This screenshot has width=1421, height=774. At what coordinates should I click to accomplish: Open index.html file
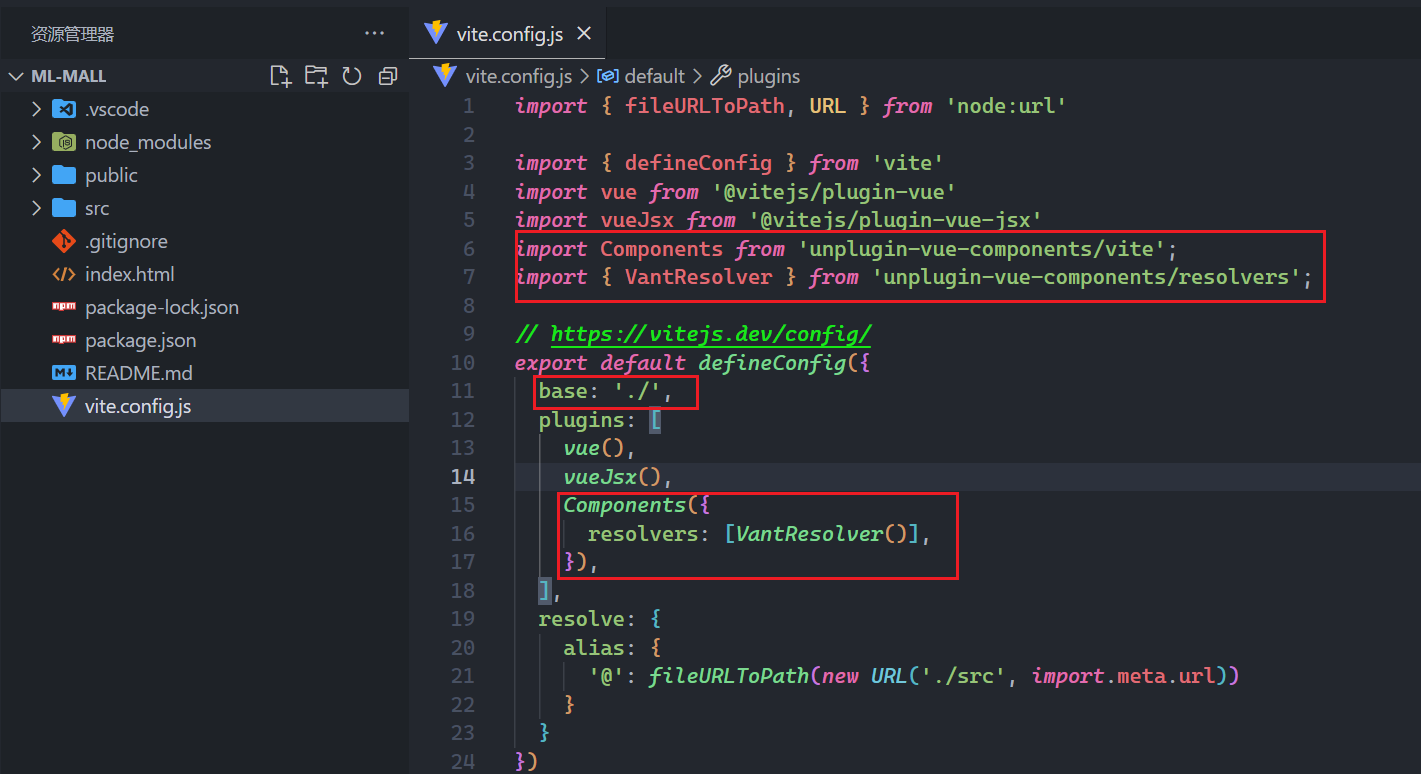204,274
